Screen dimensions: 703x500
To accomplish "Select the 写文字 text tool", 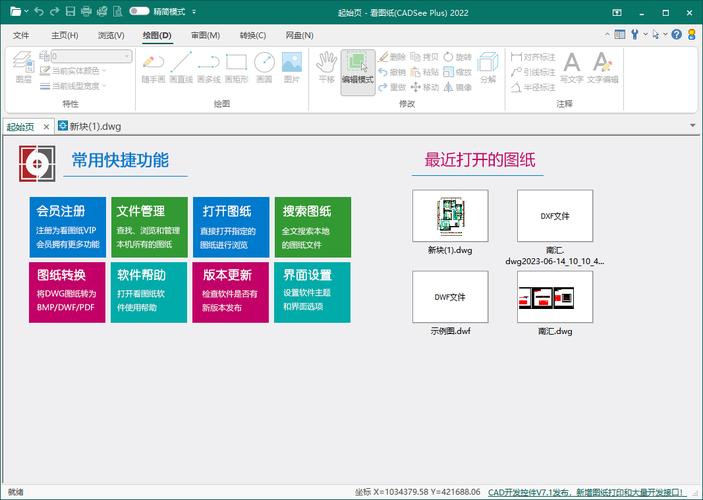I will (572, 67).
